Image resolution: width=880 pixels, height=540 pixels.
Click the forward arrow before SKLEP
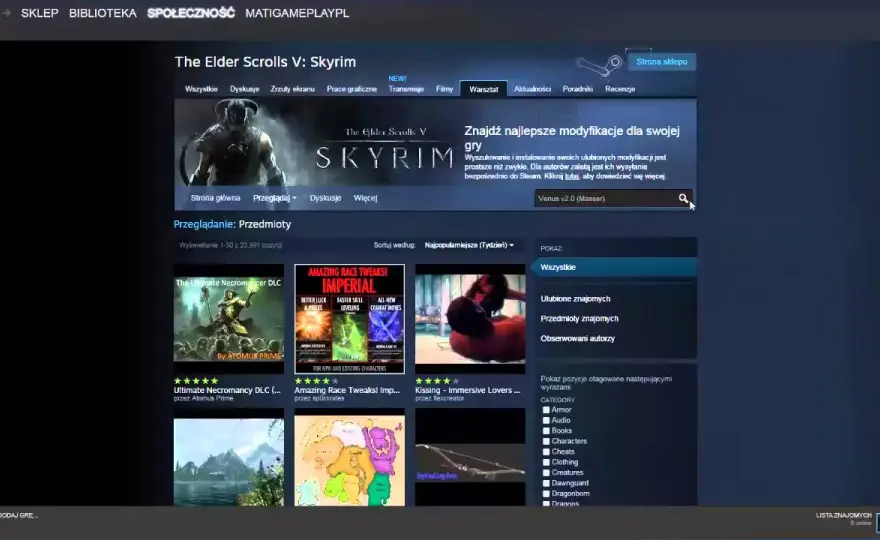point(7,13)
